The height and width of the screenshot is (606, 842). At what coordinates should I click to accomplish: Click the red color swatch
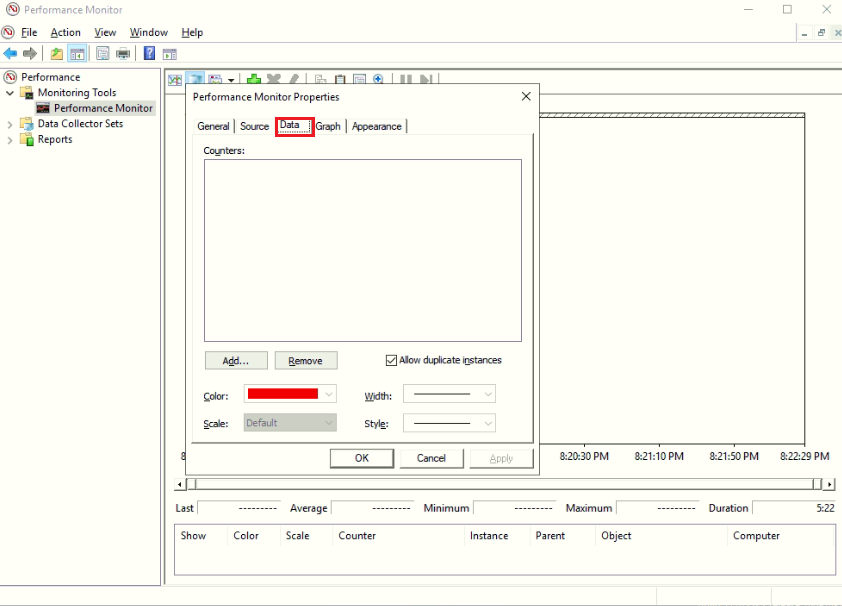[283, 394]
